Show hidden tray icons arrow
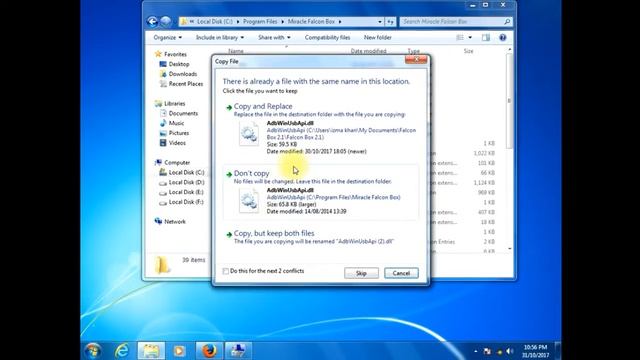Viewport: 640px width, 360px height. tap(476, 351)
